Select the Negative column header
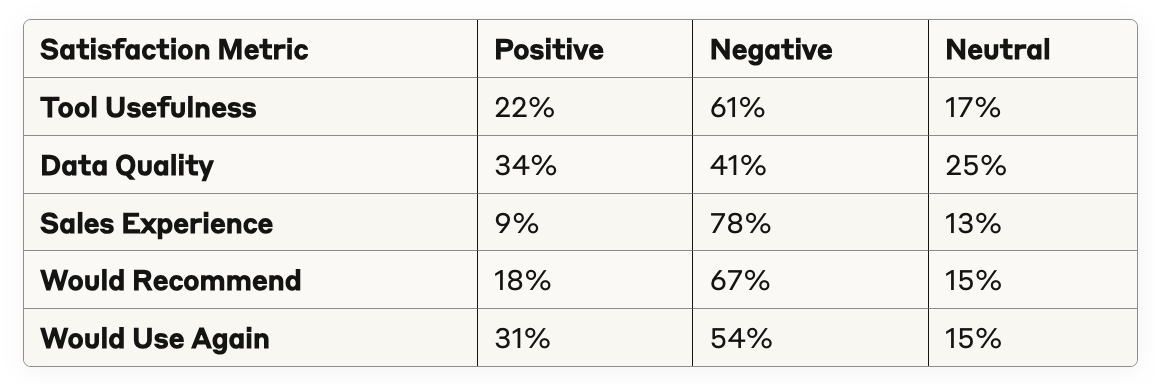The height and width of the screenshot is (384, 1154). [771, 49]
